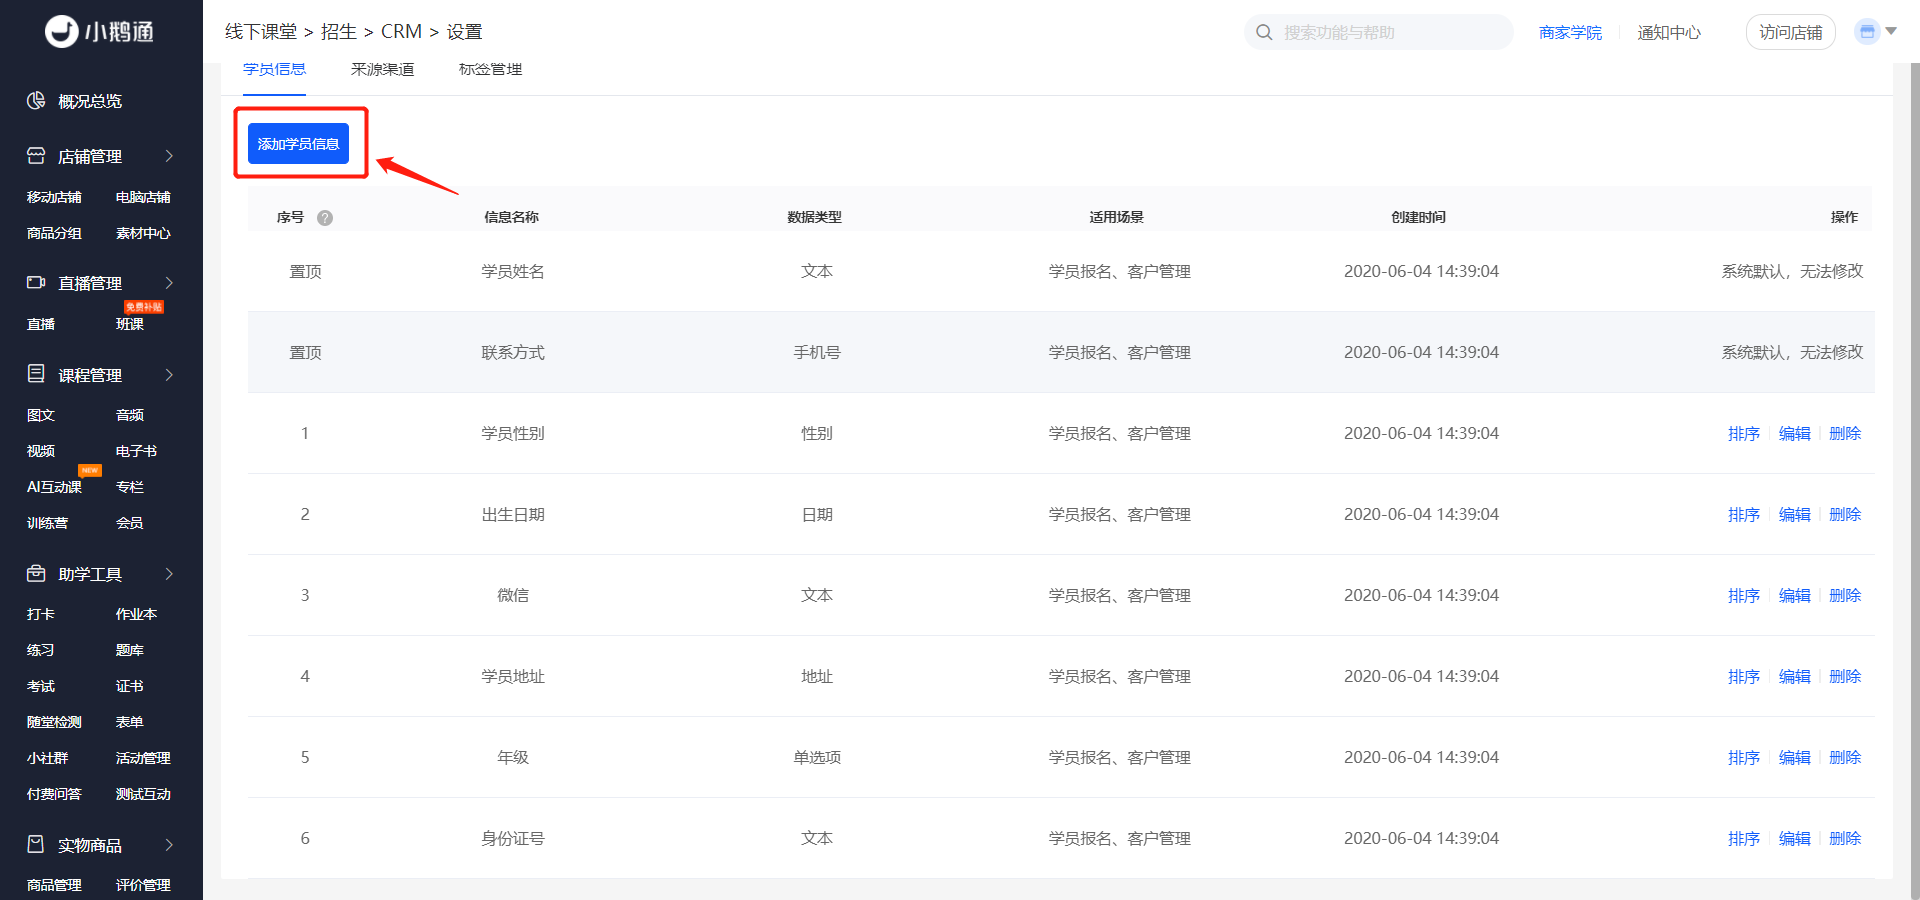Open the 通知中心 link
1920x900 pixels.
click(x=1668, y=32)
